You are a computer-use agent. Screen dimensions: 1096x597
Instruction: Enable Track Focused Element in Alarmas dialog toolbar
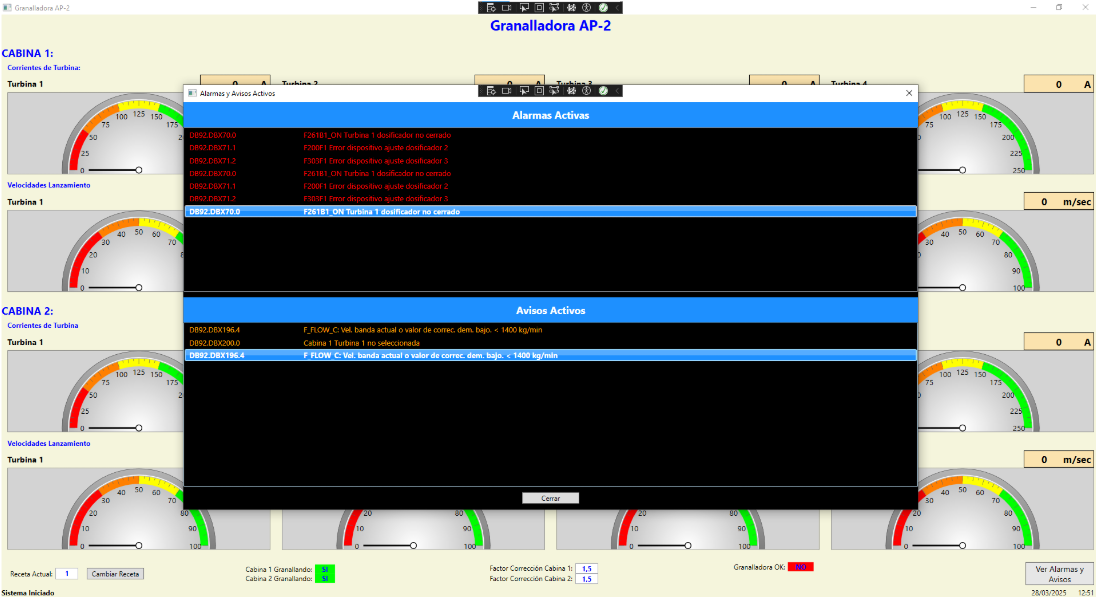click(x=554, y=91)
